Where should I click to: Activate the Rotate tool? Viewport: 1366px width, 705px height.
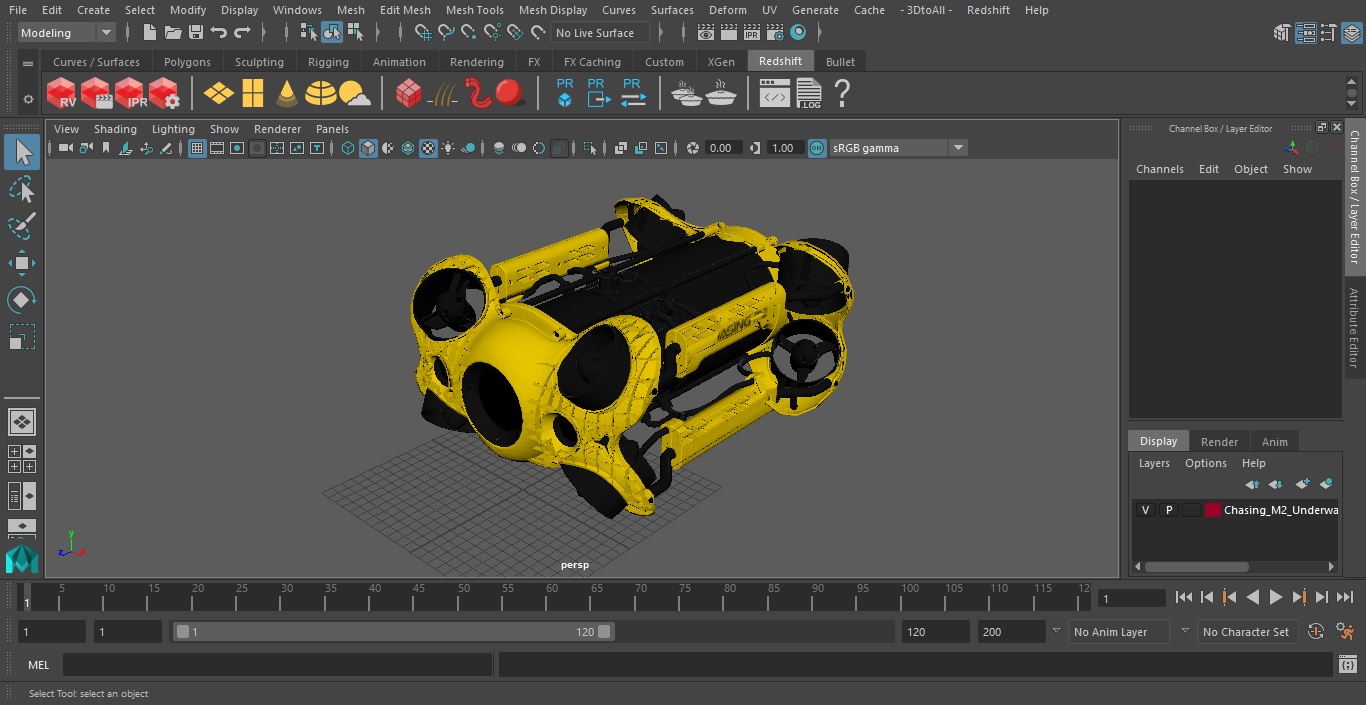pos(21,300)
